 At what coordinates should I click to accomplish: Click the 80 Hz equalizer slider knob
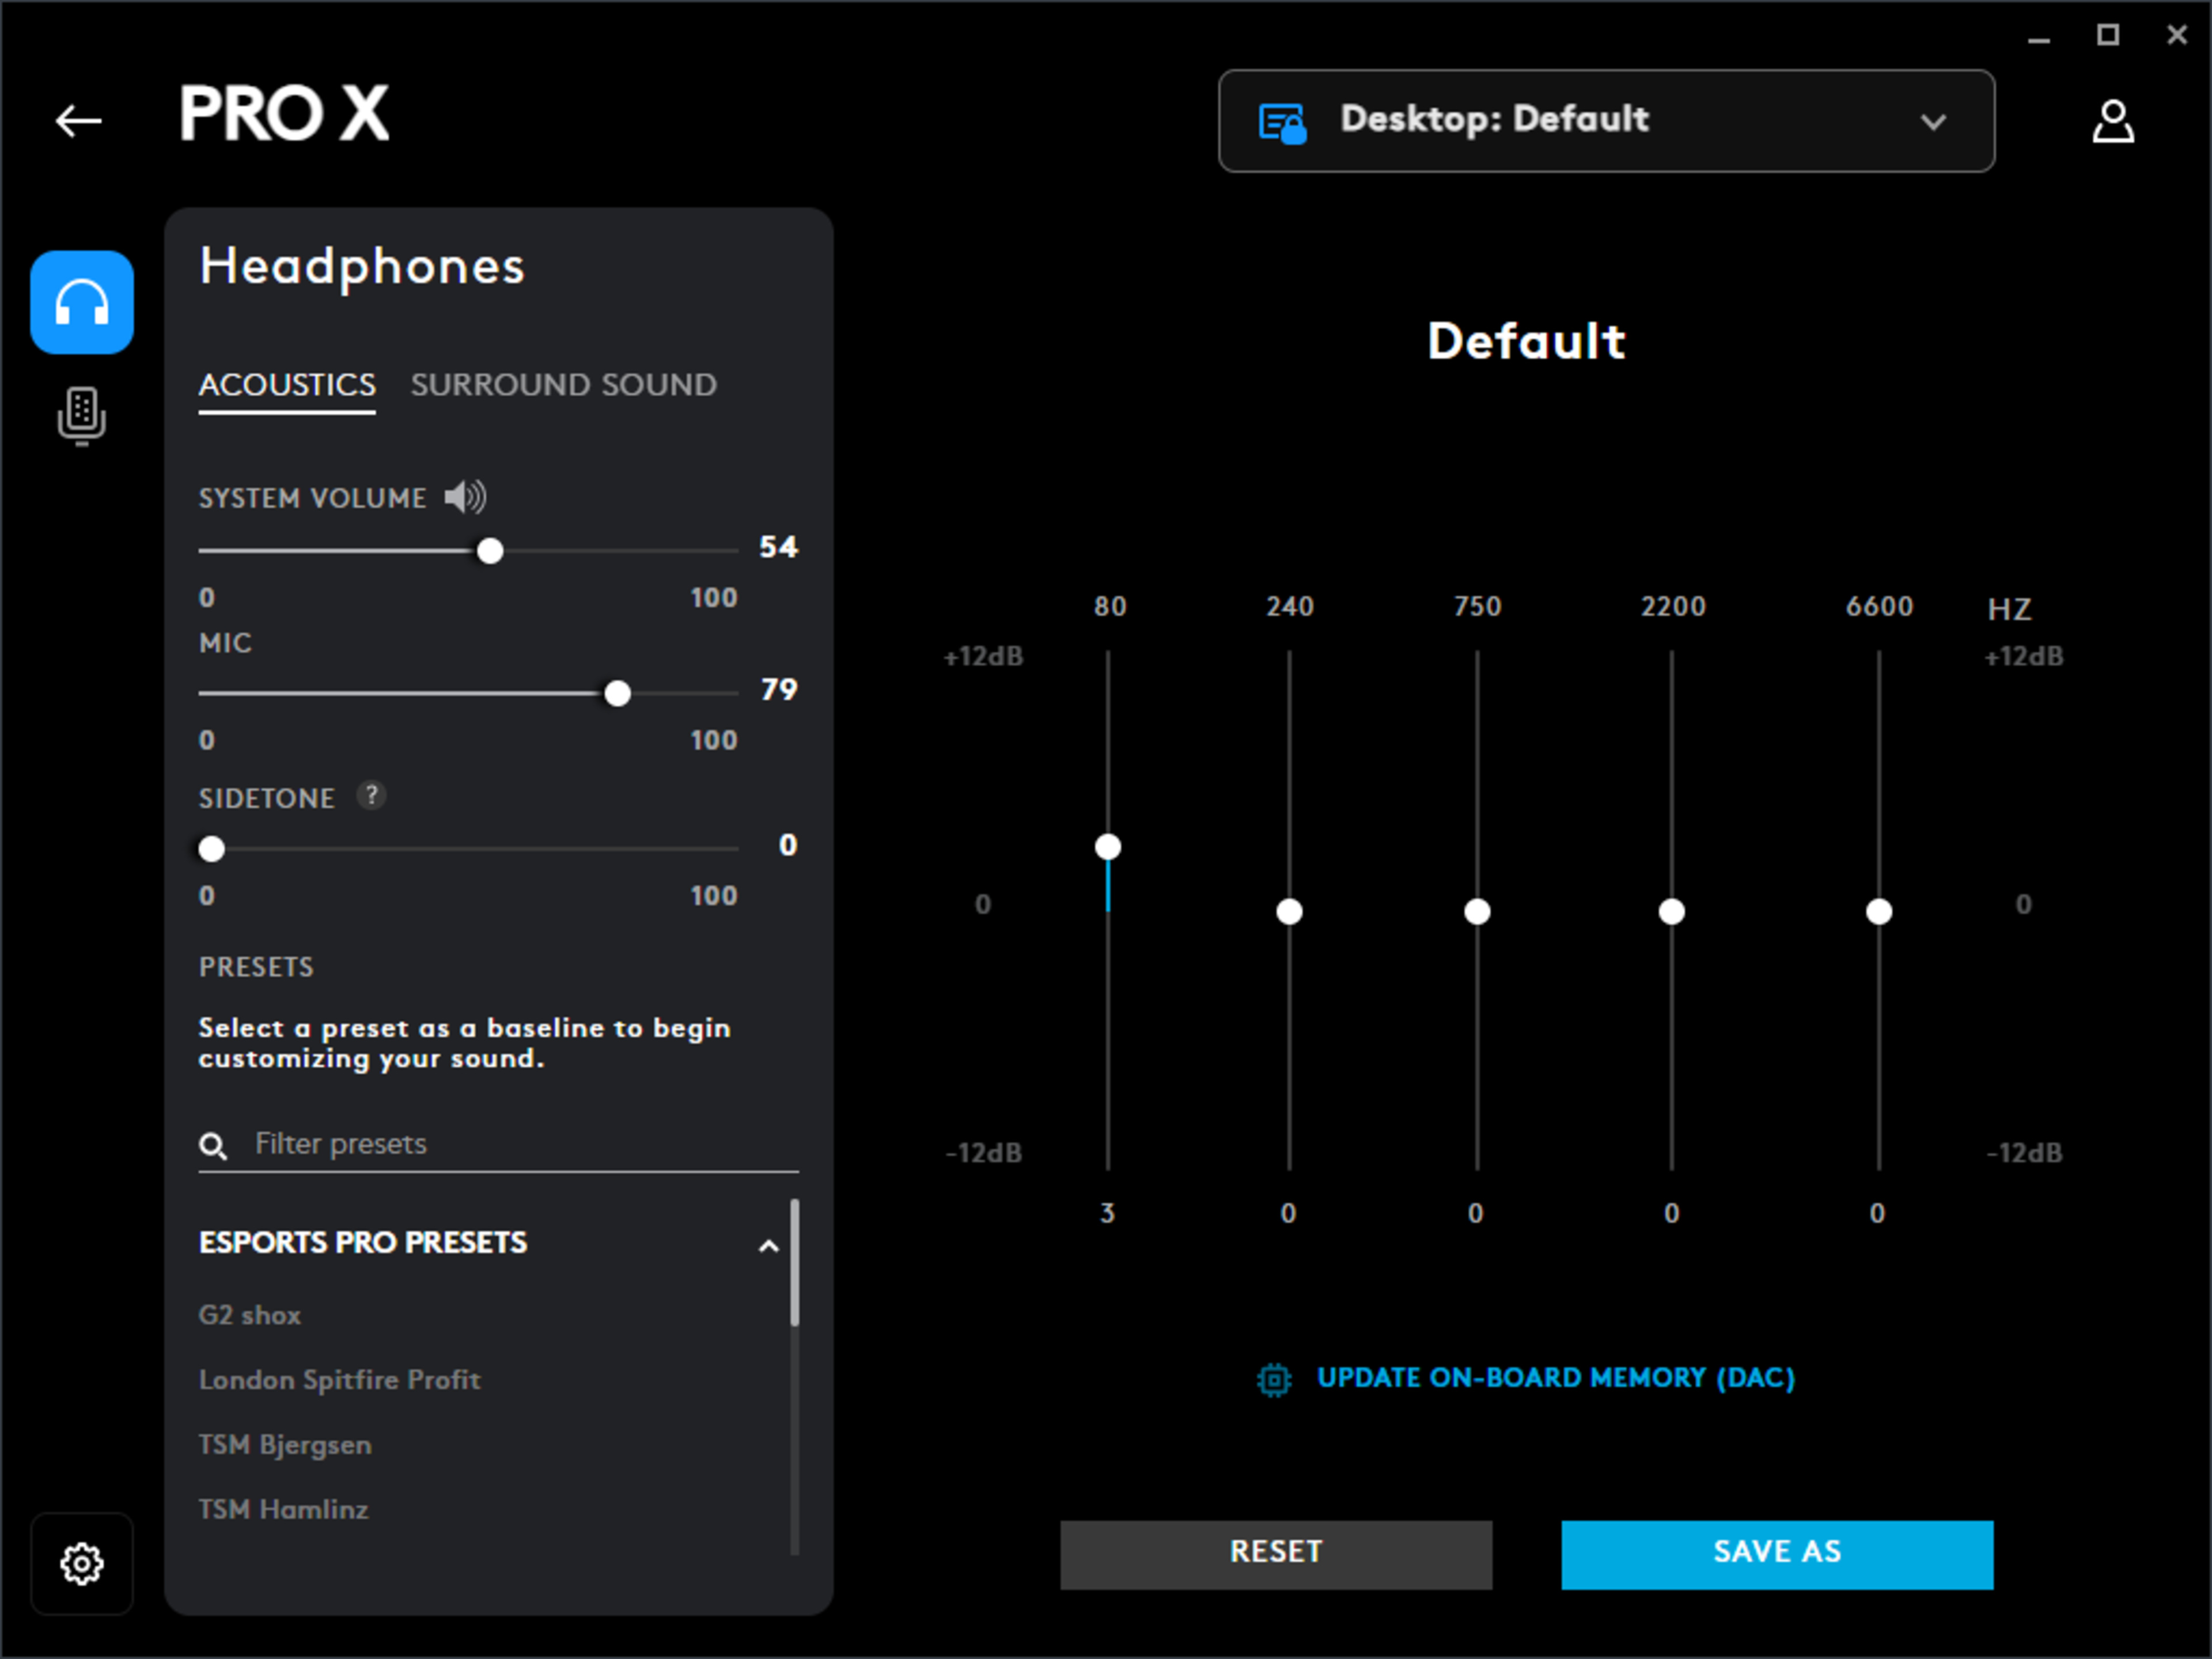tap(1108, 847)
